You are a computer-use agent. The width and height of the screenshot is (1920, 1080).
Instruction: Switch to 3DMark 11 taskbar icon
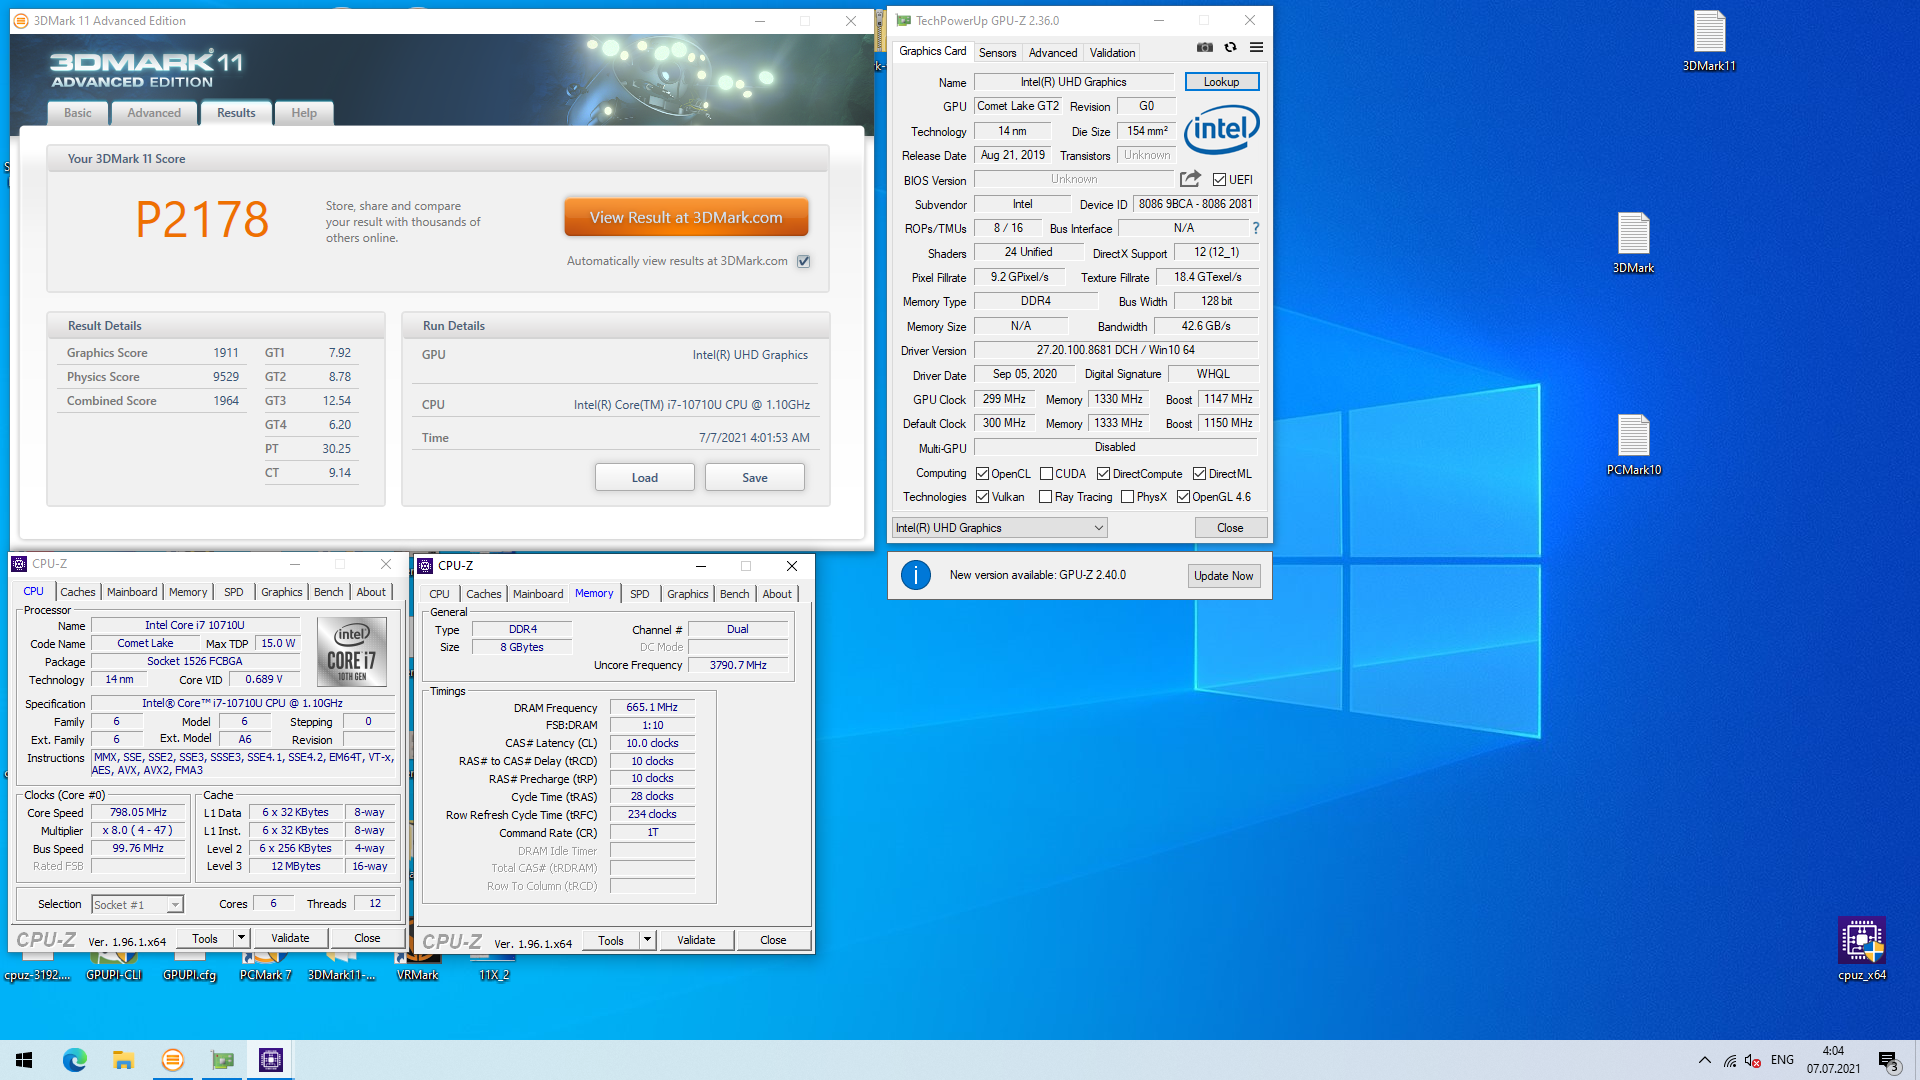pyautogui.click(x=173, y=1060)
